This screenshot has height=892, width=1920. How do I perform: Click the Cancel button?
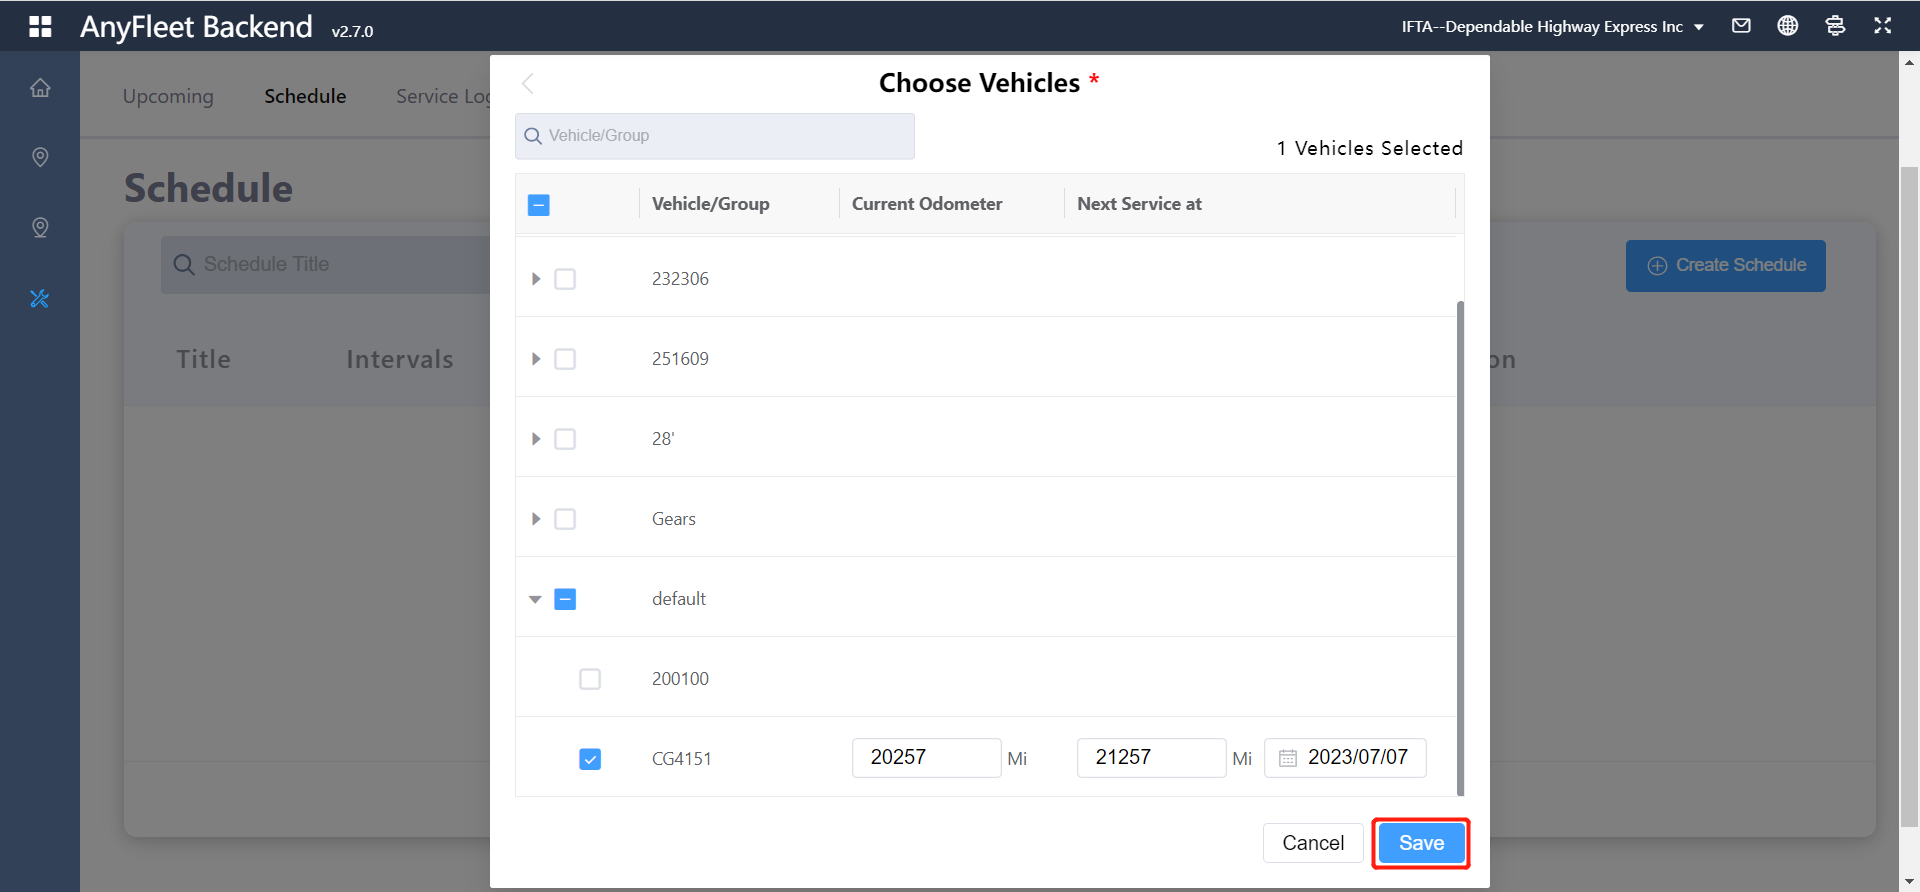(1312, 843)
